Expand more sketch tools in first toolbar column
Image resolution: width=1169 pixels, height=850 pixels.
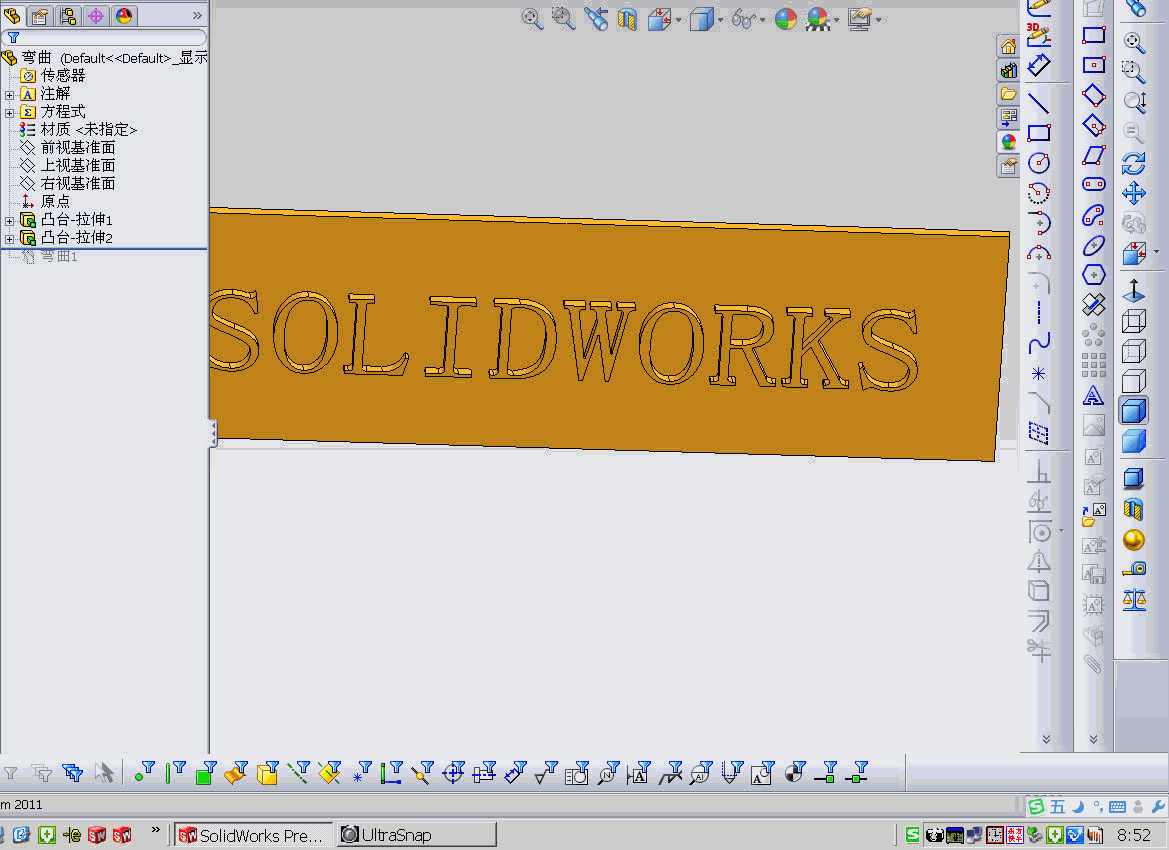[x=1046, y=739]
